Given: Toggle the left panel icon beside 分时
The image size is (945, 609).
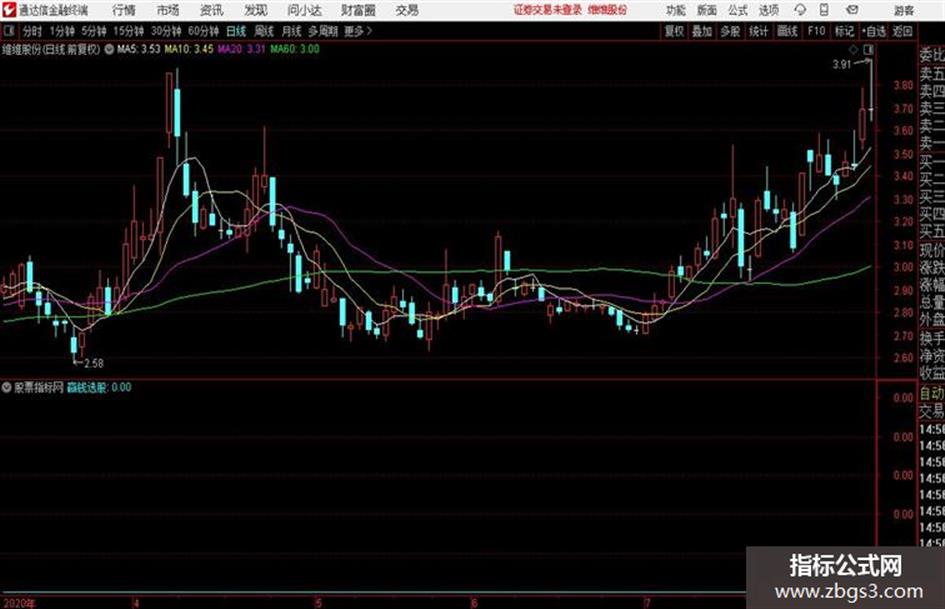Looking at the screenshot, I should [9, 31].
